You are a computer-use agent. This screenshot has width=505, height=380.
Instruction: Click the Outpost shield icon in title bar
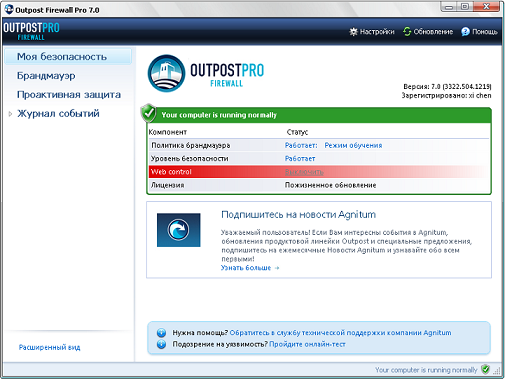click(9, 9)
